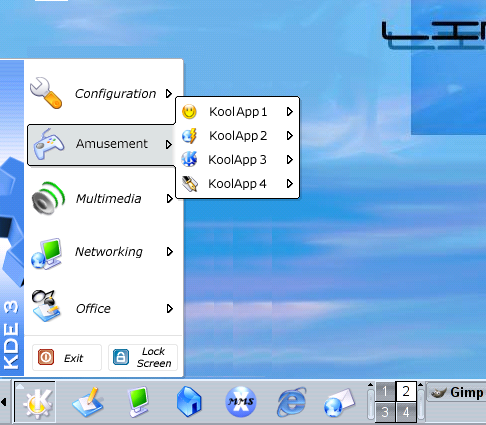
Task: Switch to virtual desktop 4
Action: pos(406,412)
